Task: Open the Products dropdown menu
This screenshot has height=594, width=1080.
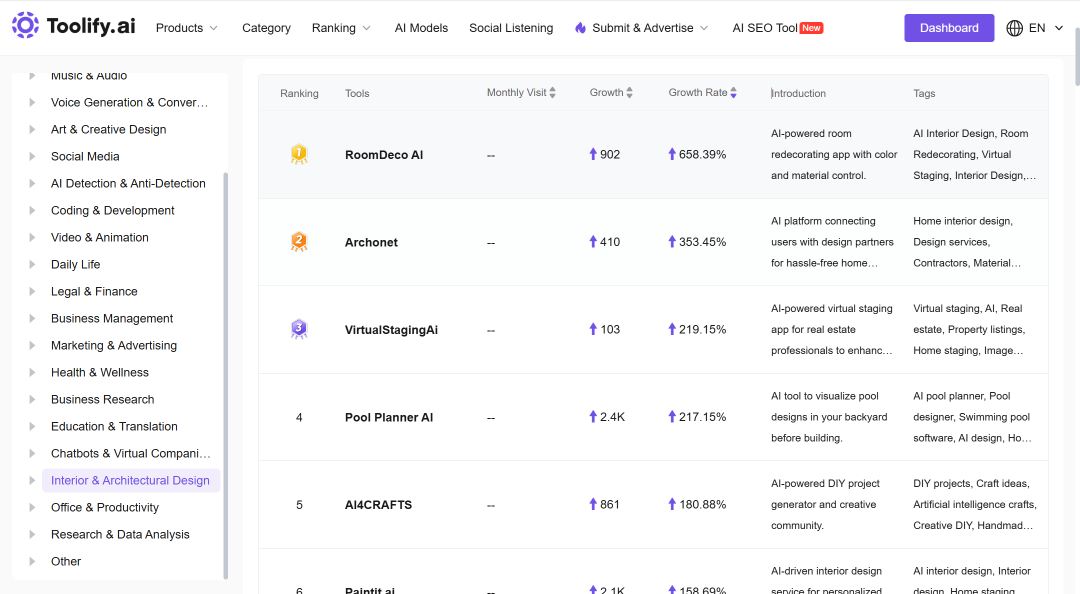Action: pos(187,28)
